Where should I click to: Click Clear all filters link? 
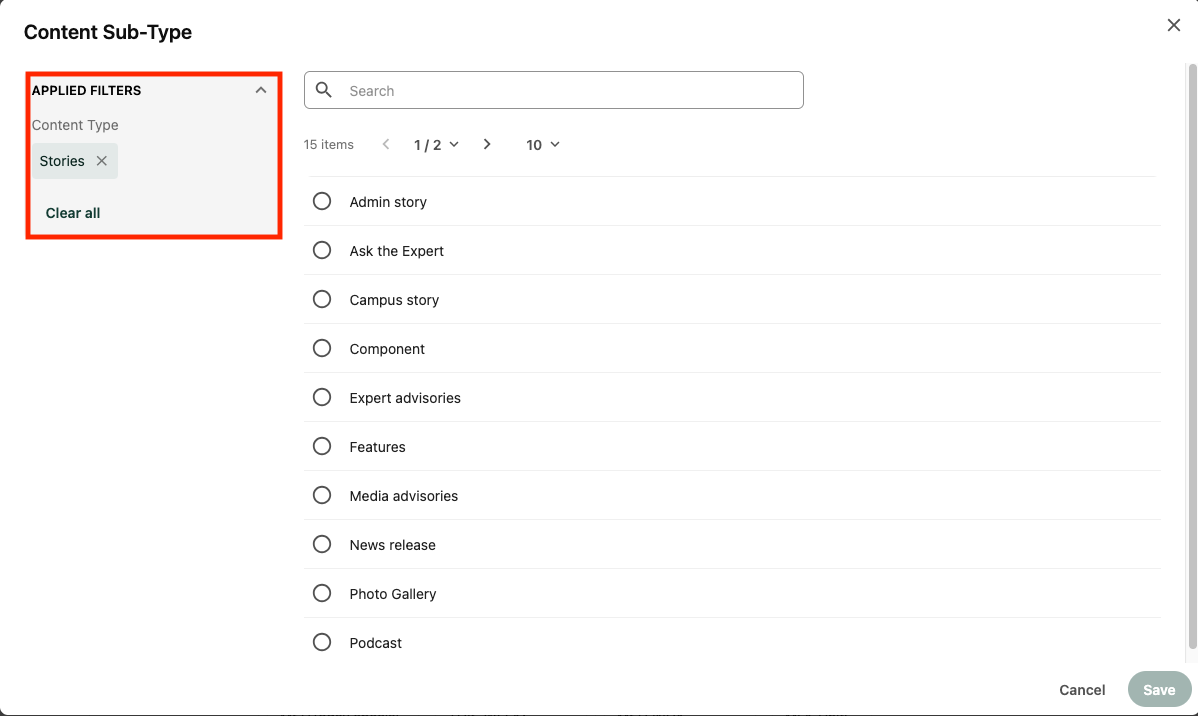(x=73, y=213)
